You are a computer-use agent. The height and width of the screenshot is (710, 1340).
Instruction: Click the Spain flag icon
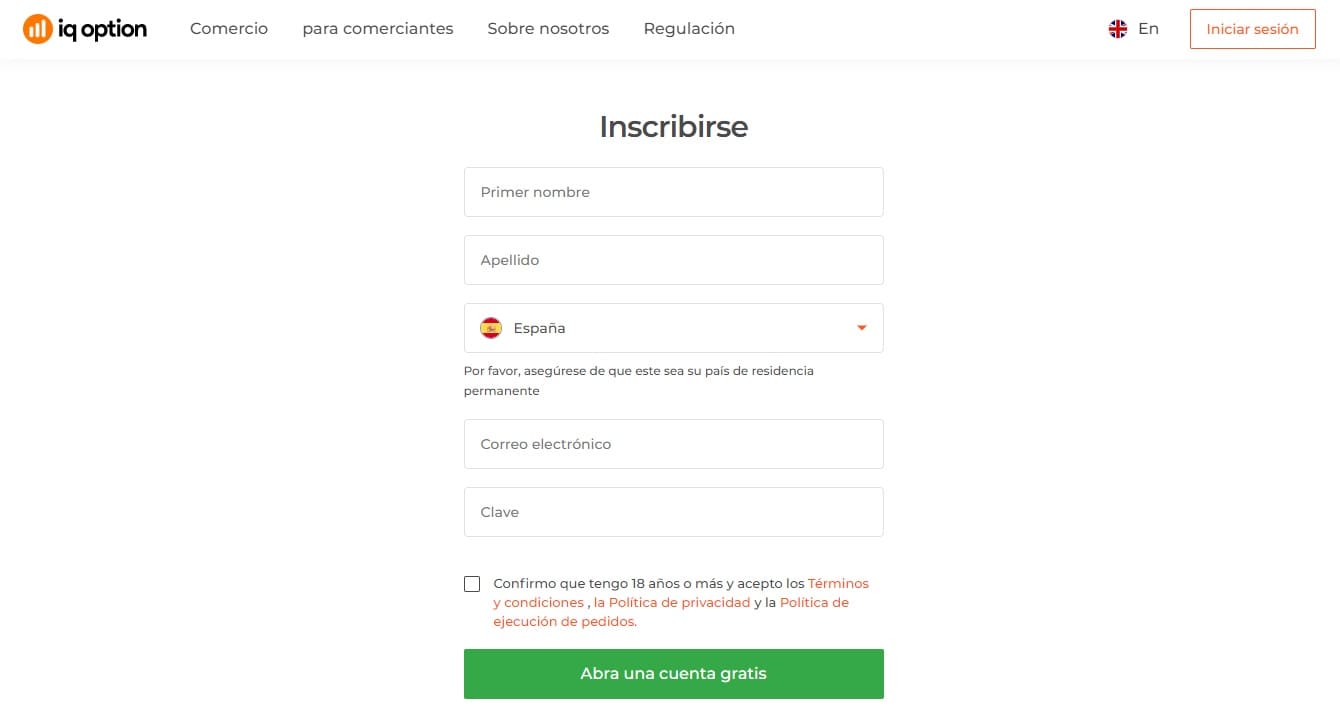pos(491,328)
